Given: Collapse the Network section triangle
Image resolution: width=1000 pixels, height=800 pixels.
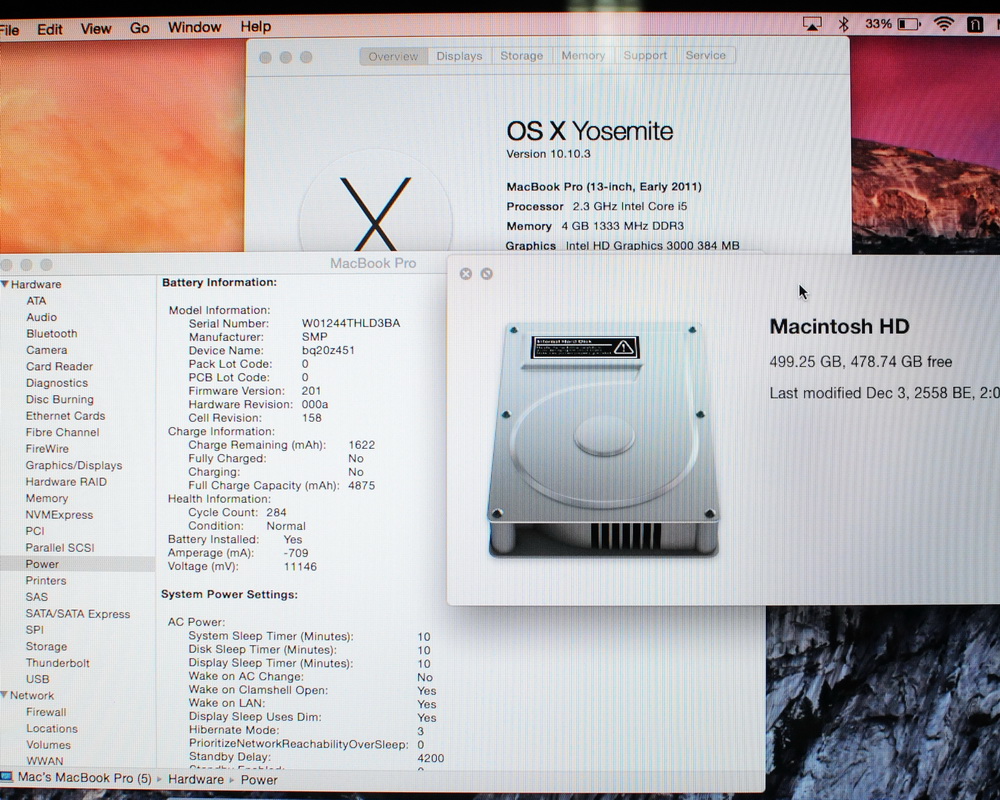Looking at the screenshot, I should 4,695.
